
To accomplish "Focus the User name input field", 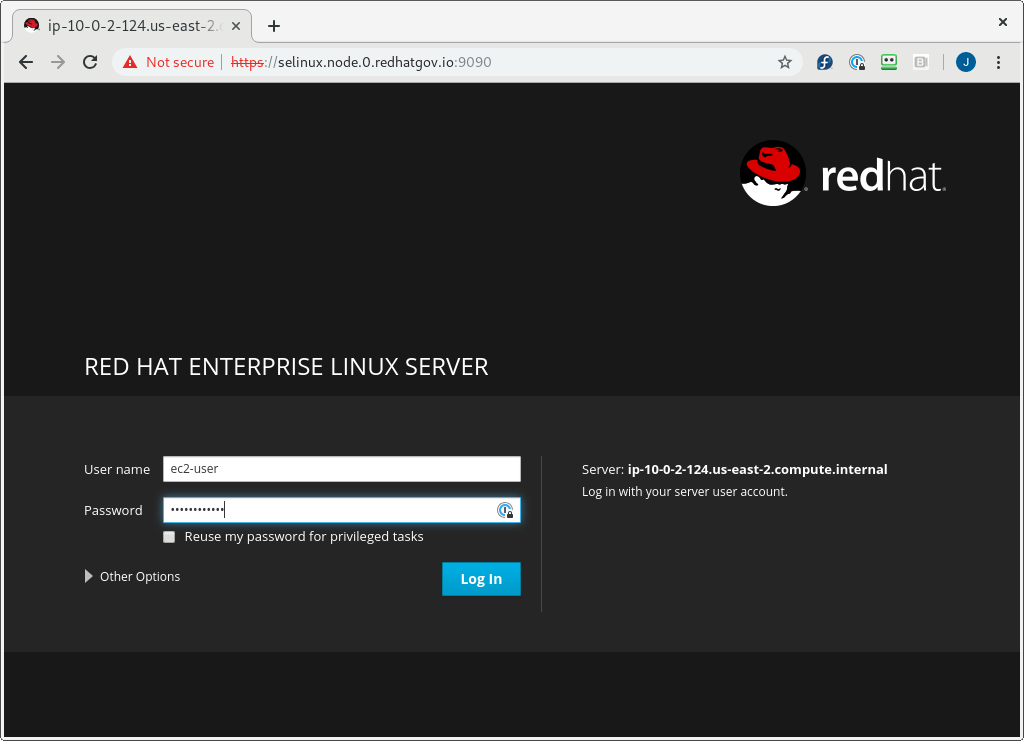I will [342, 469].
